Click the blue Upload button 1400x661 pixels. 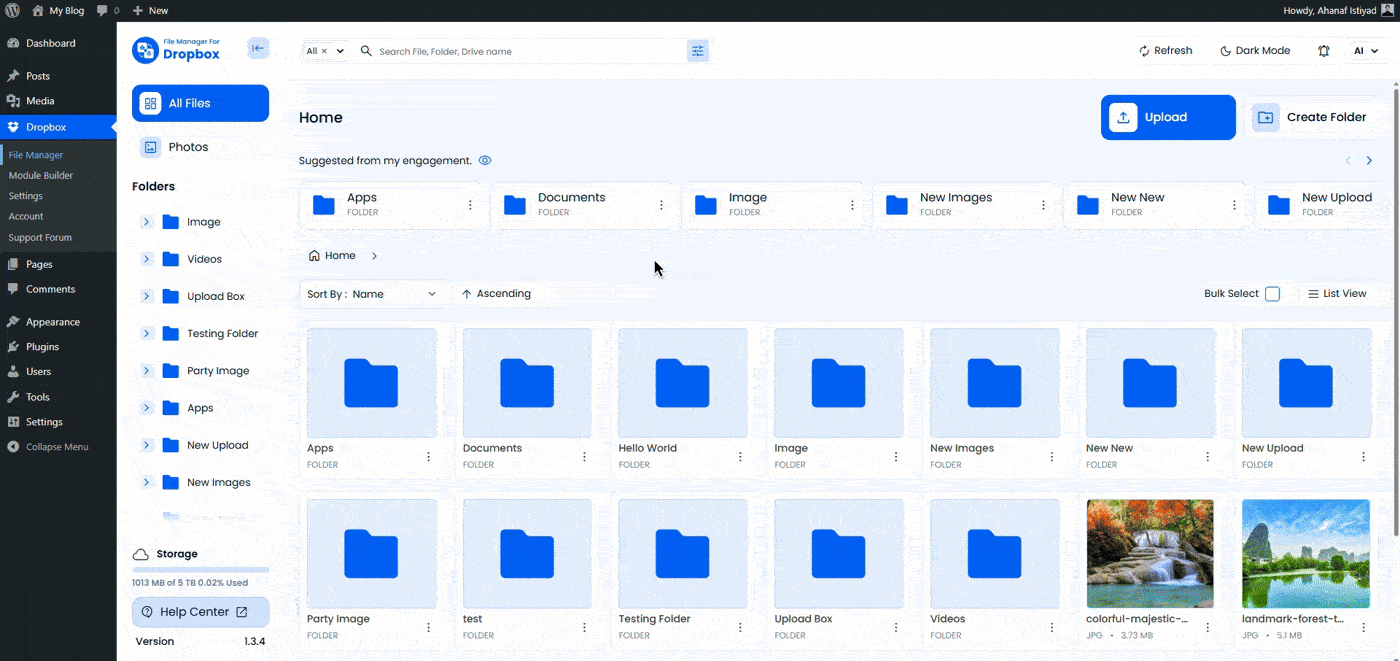(x=1167, y=118)
